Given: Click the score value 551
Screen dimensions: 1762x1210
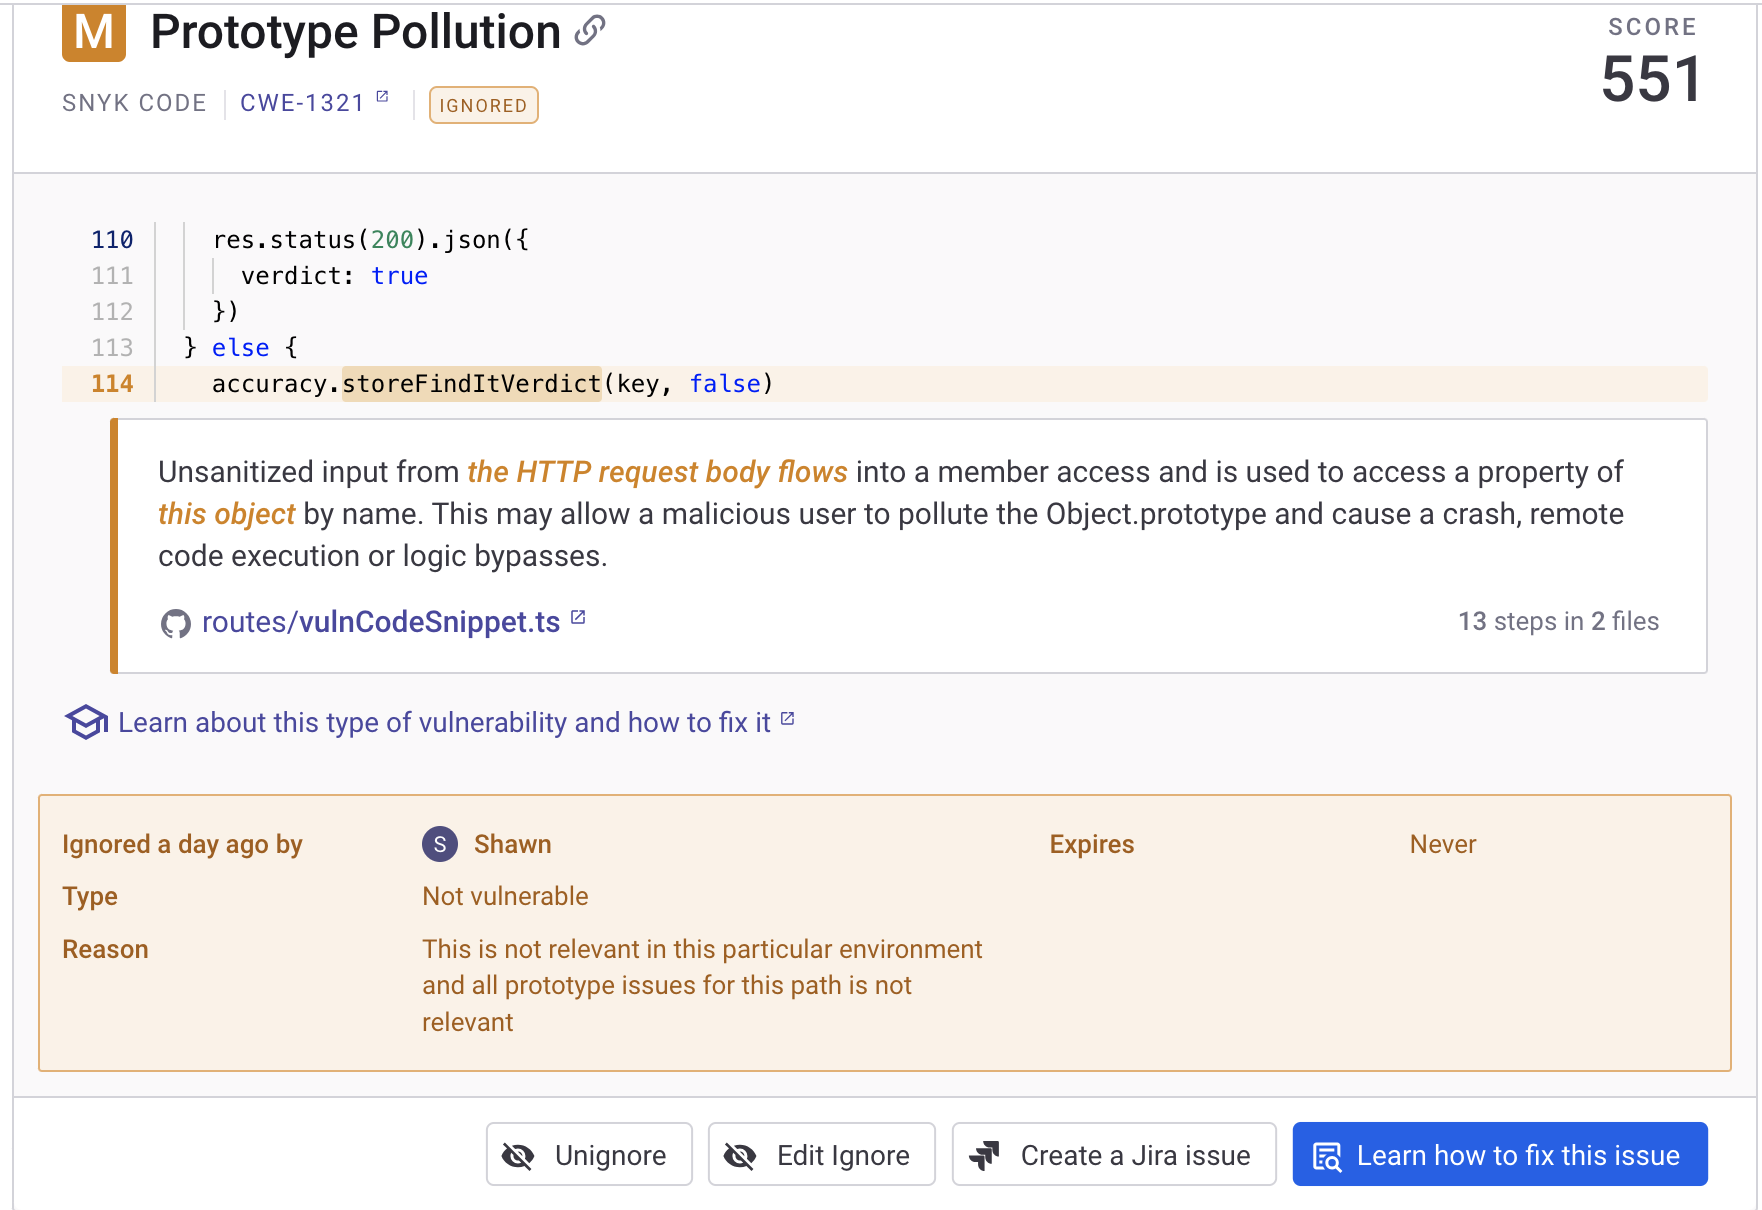Looking at the screenshot, I should coord(1651,80).
